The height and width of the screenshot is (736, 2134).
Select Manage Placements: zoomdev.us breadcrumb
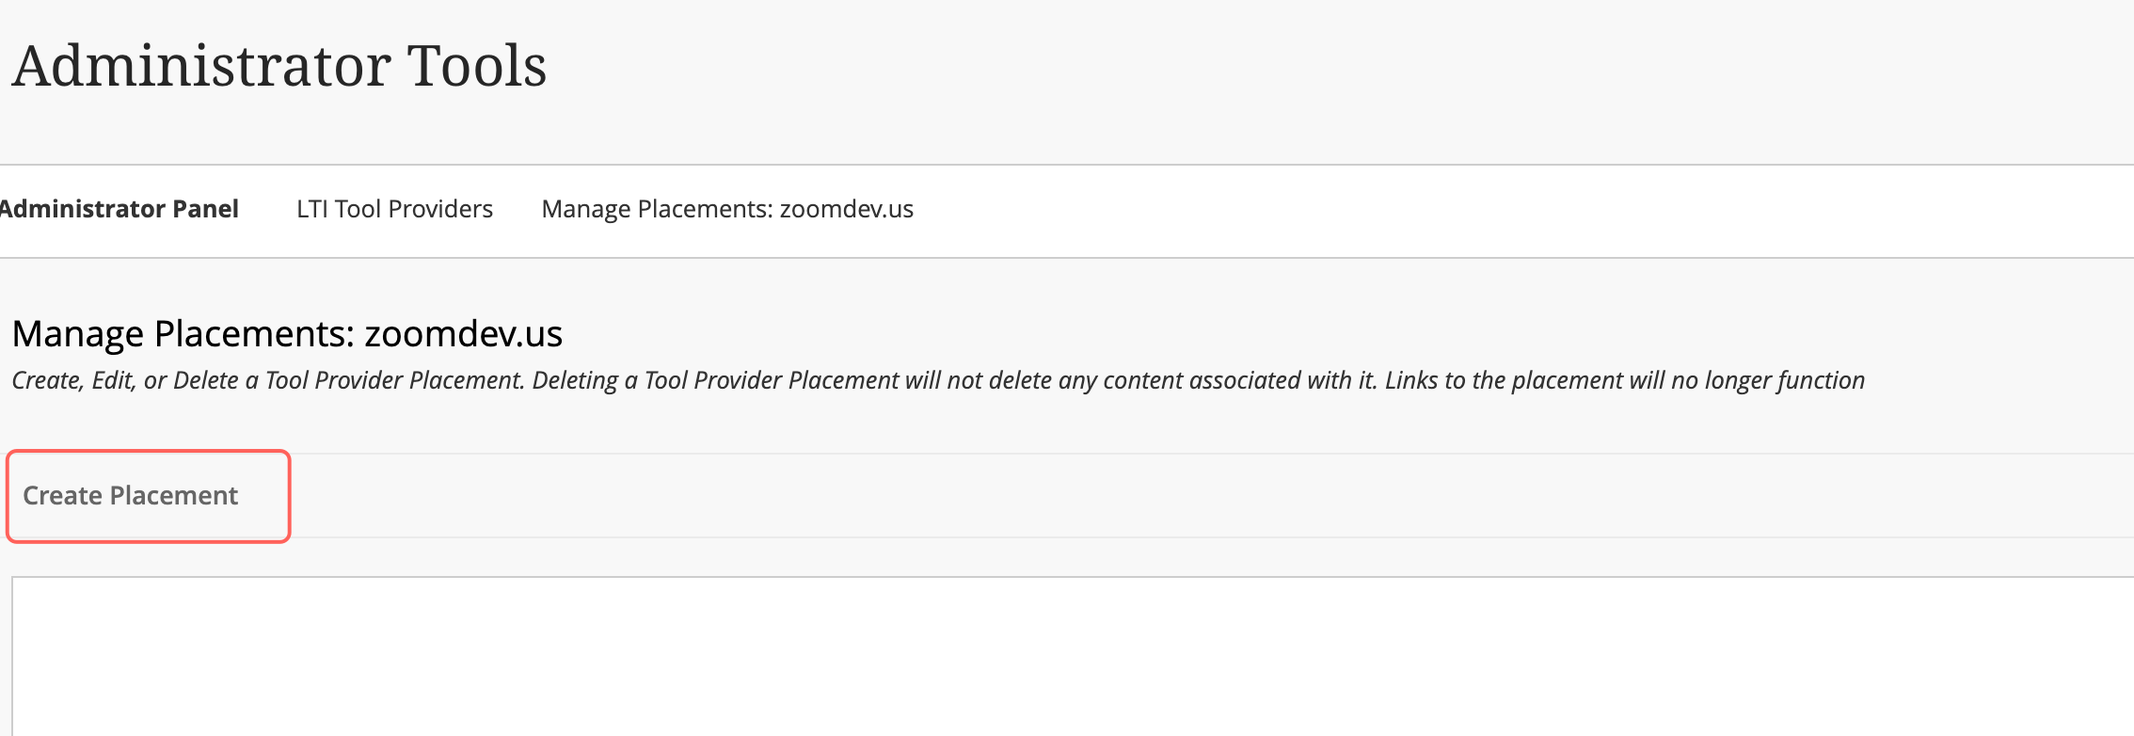click(727, 209)
